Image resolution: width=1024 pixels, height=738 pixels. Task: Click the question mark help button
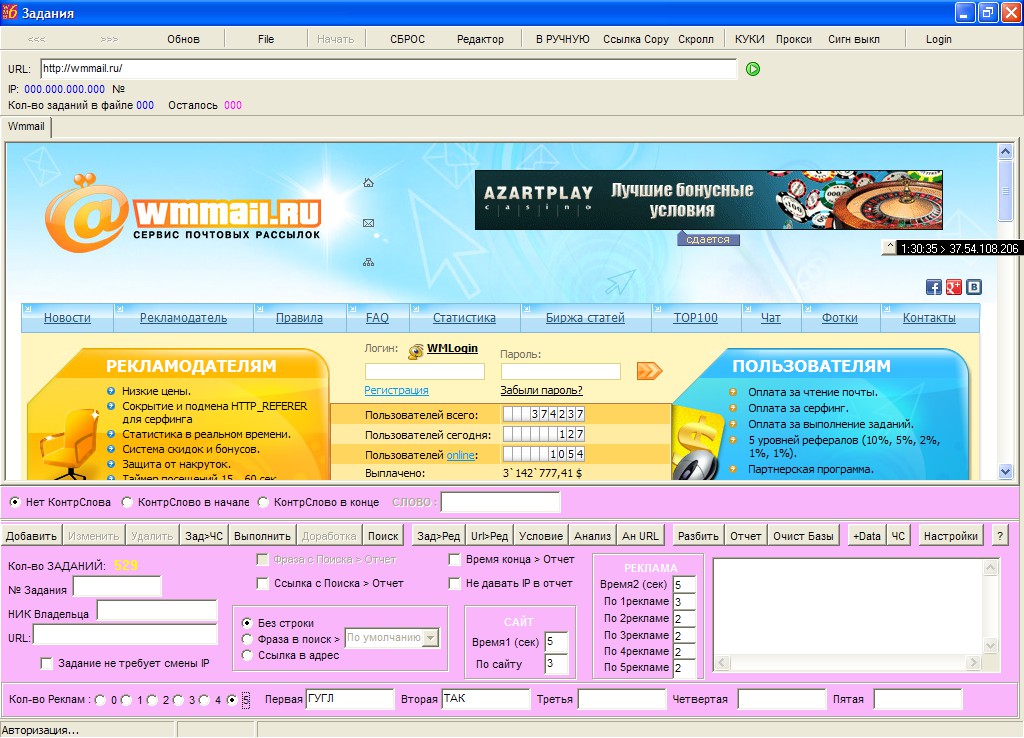tap(1000, 536)
